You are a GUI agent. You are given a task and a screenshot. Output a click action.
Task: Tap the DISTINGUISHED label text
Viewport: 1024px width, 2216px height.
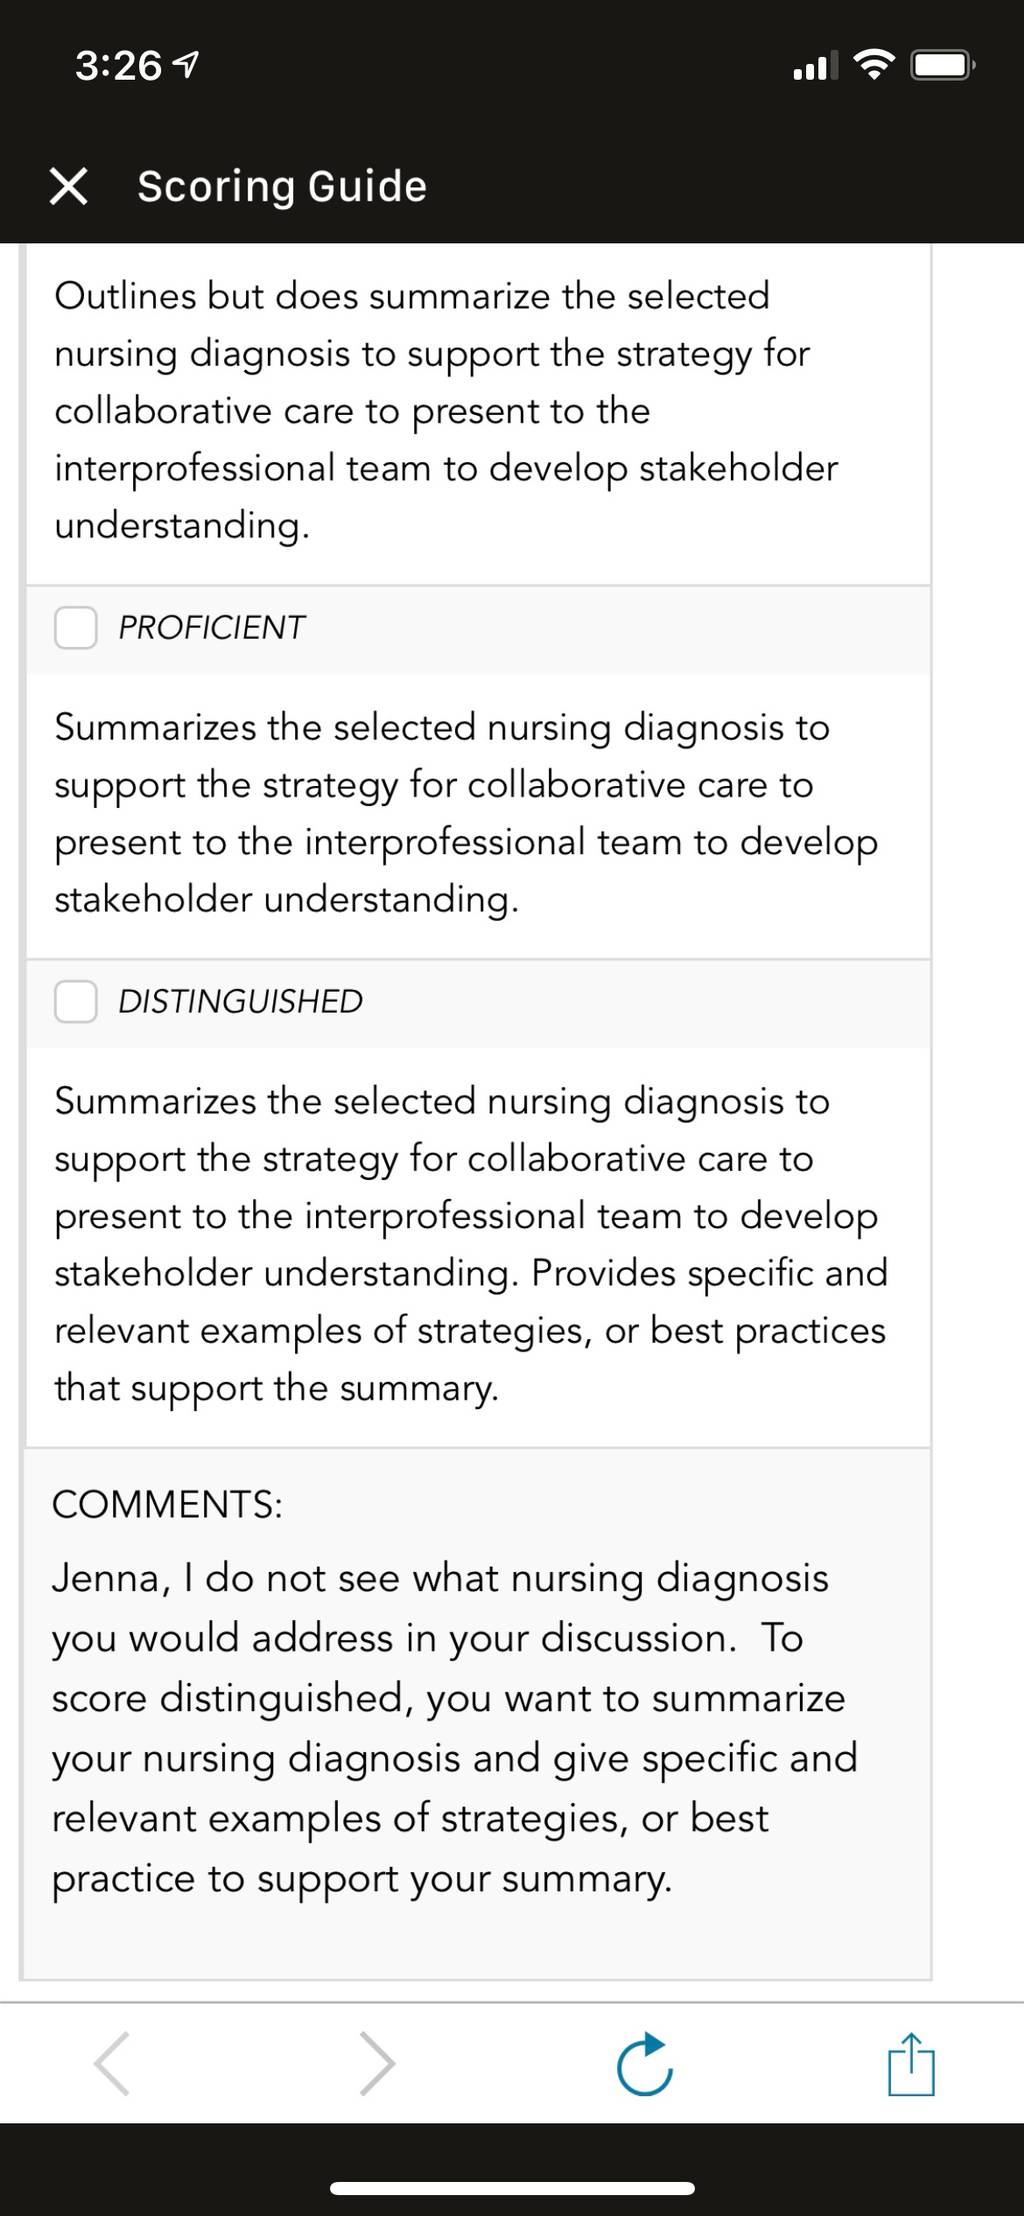pyautogui.click(x=241, y=1001)
